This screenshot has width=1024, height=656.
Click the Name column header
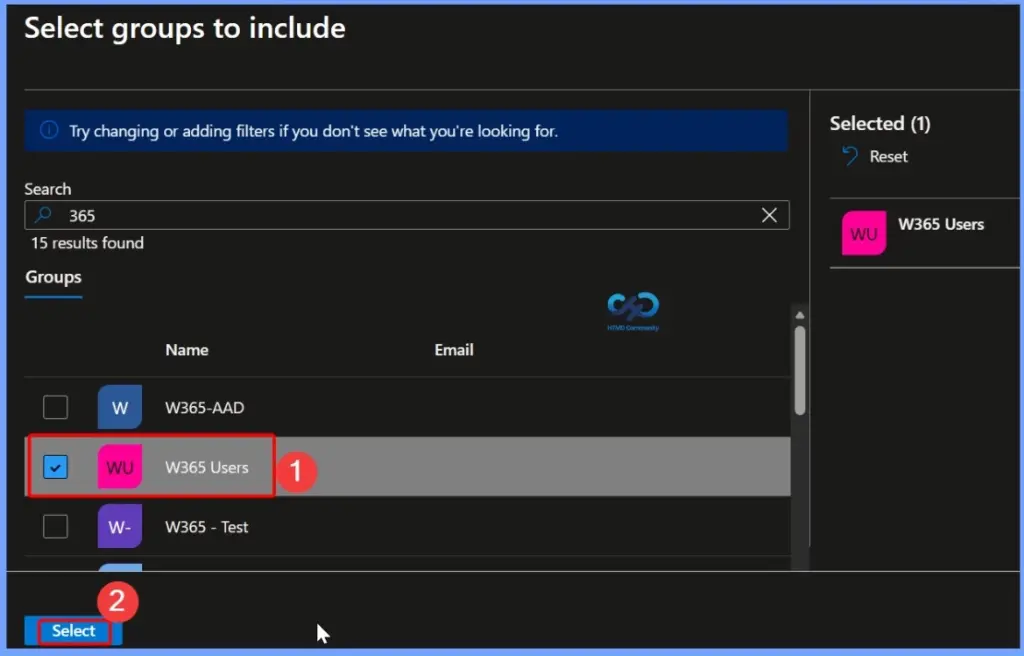187,350
